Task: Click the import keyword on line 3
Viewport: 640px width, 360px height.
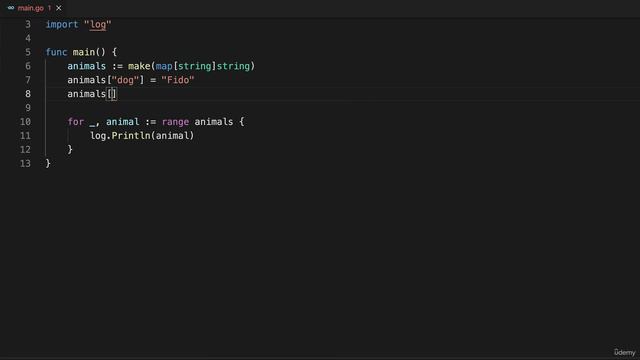Action: point(62,24)
